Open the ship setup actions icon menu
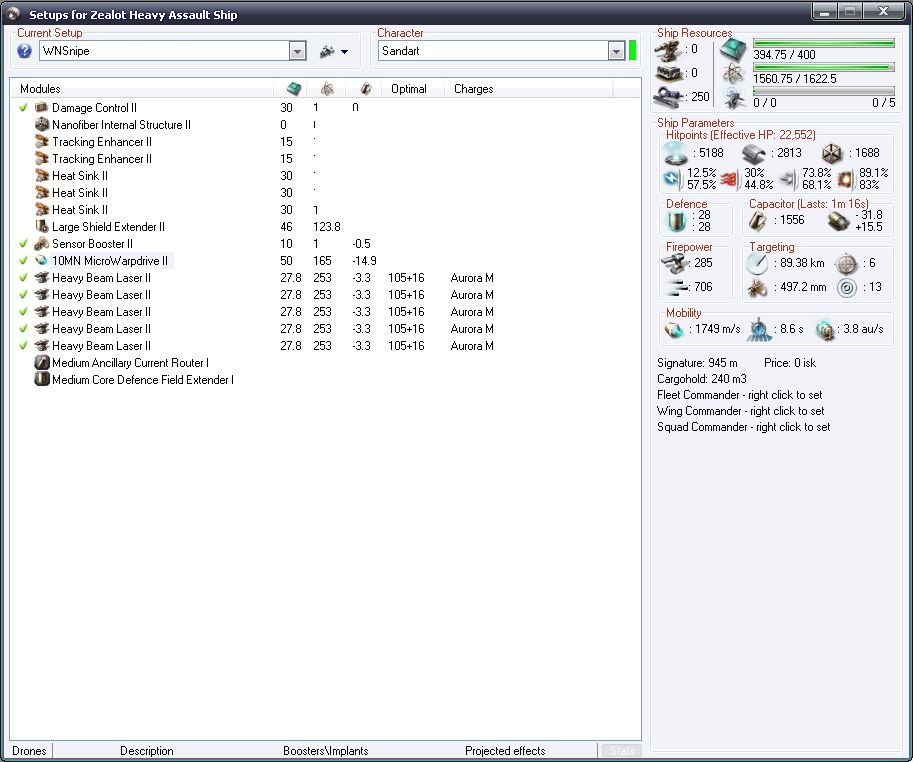Screen dimensions: 913x762 click(327, 52)
